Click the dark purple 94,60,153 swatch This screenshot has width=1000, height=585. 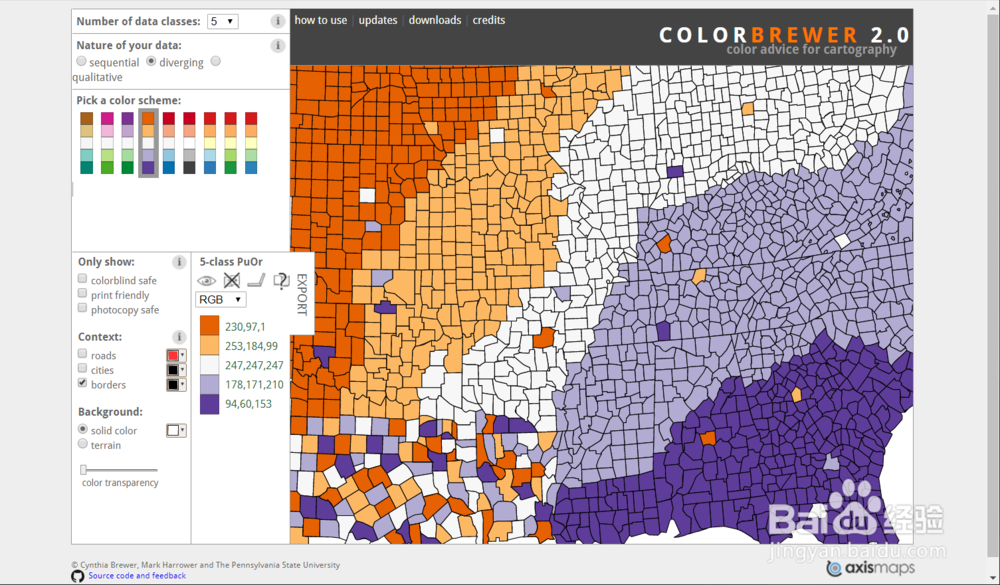[210, 404]
